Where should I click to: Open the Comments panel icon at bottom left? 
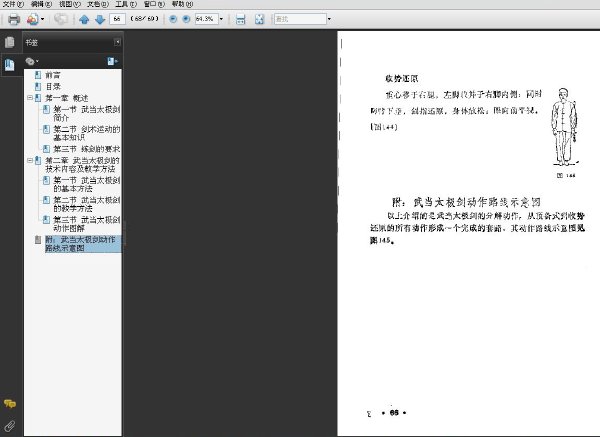[10, 403]
